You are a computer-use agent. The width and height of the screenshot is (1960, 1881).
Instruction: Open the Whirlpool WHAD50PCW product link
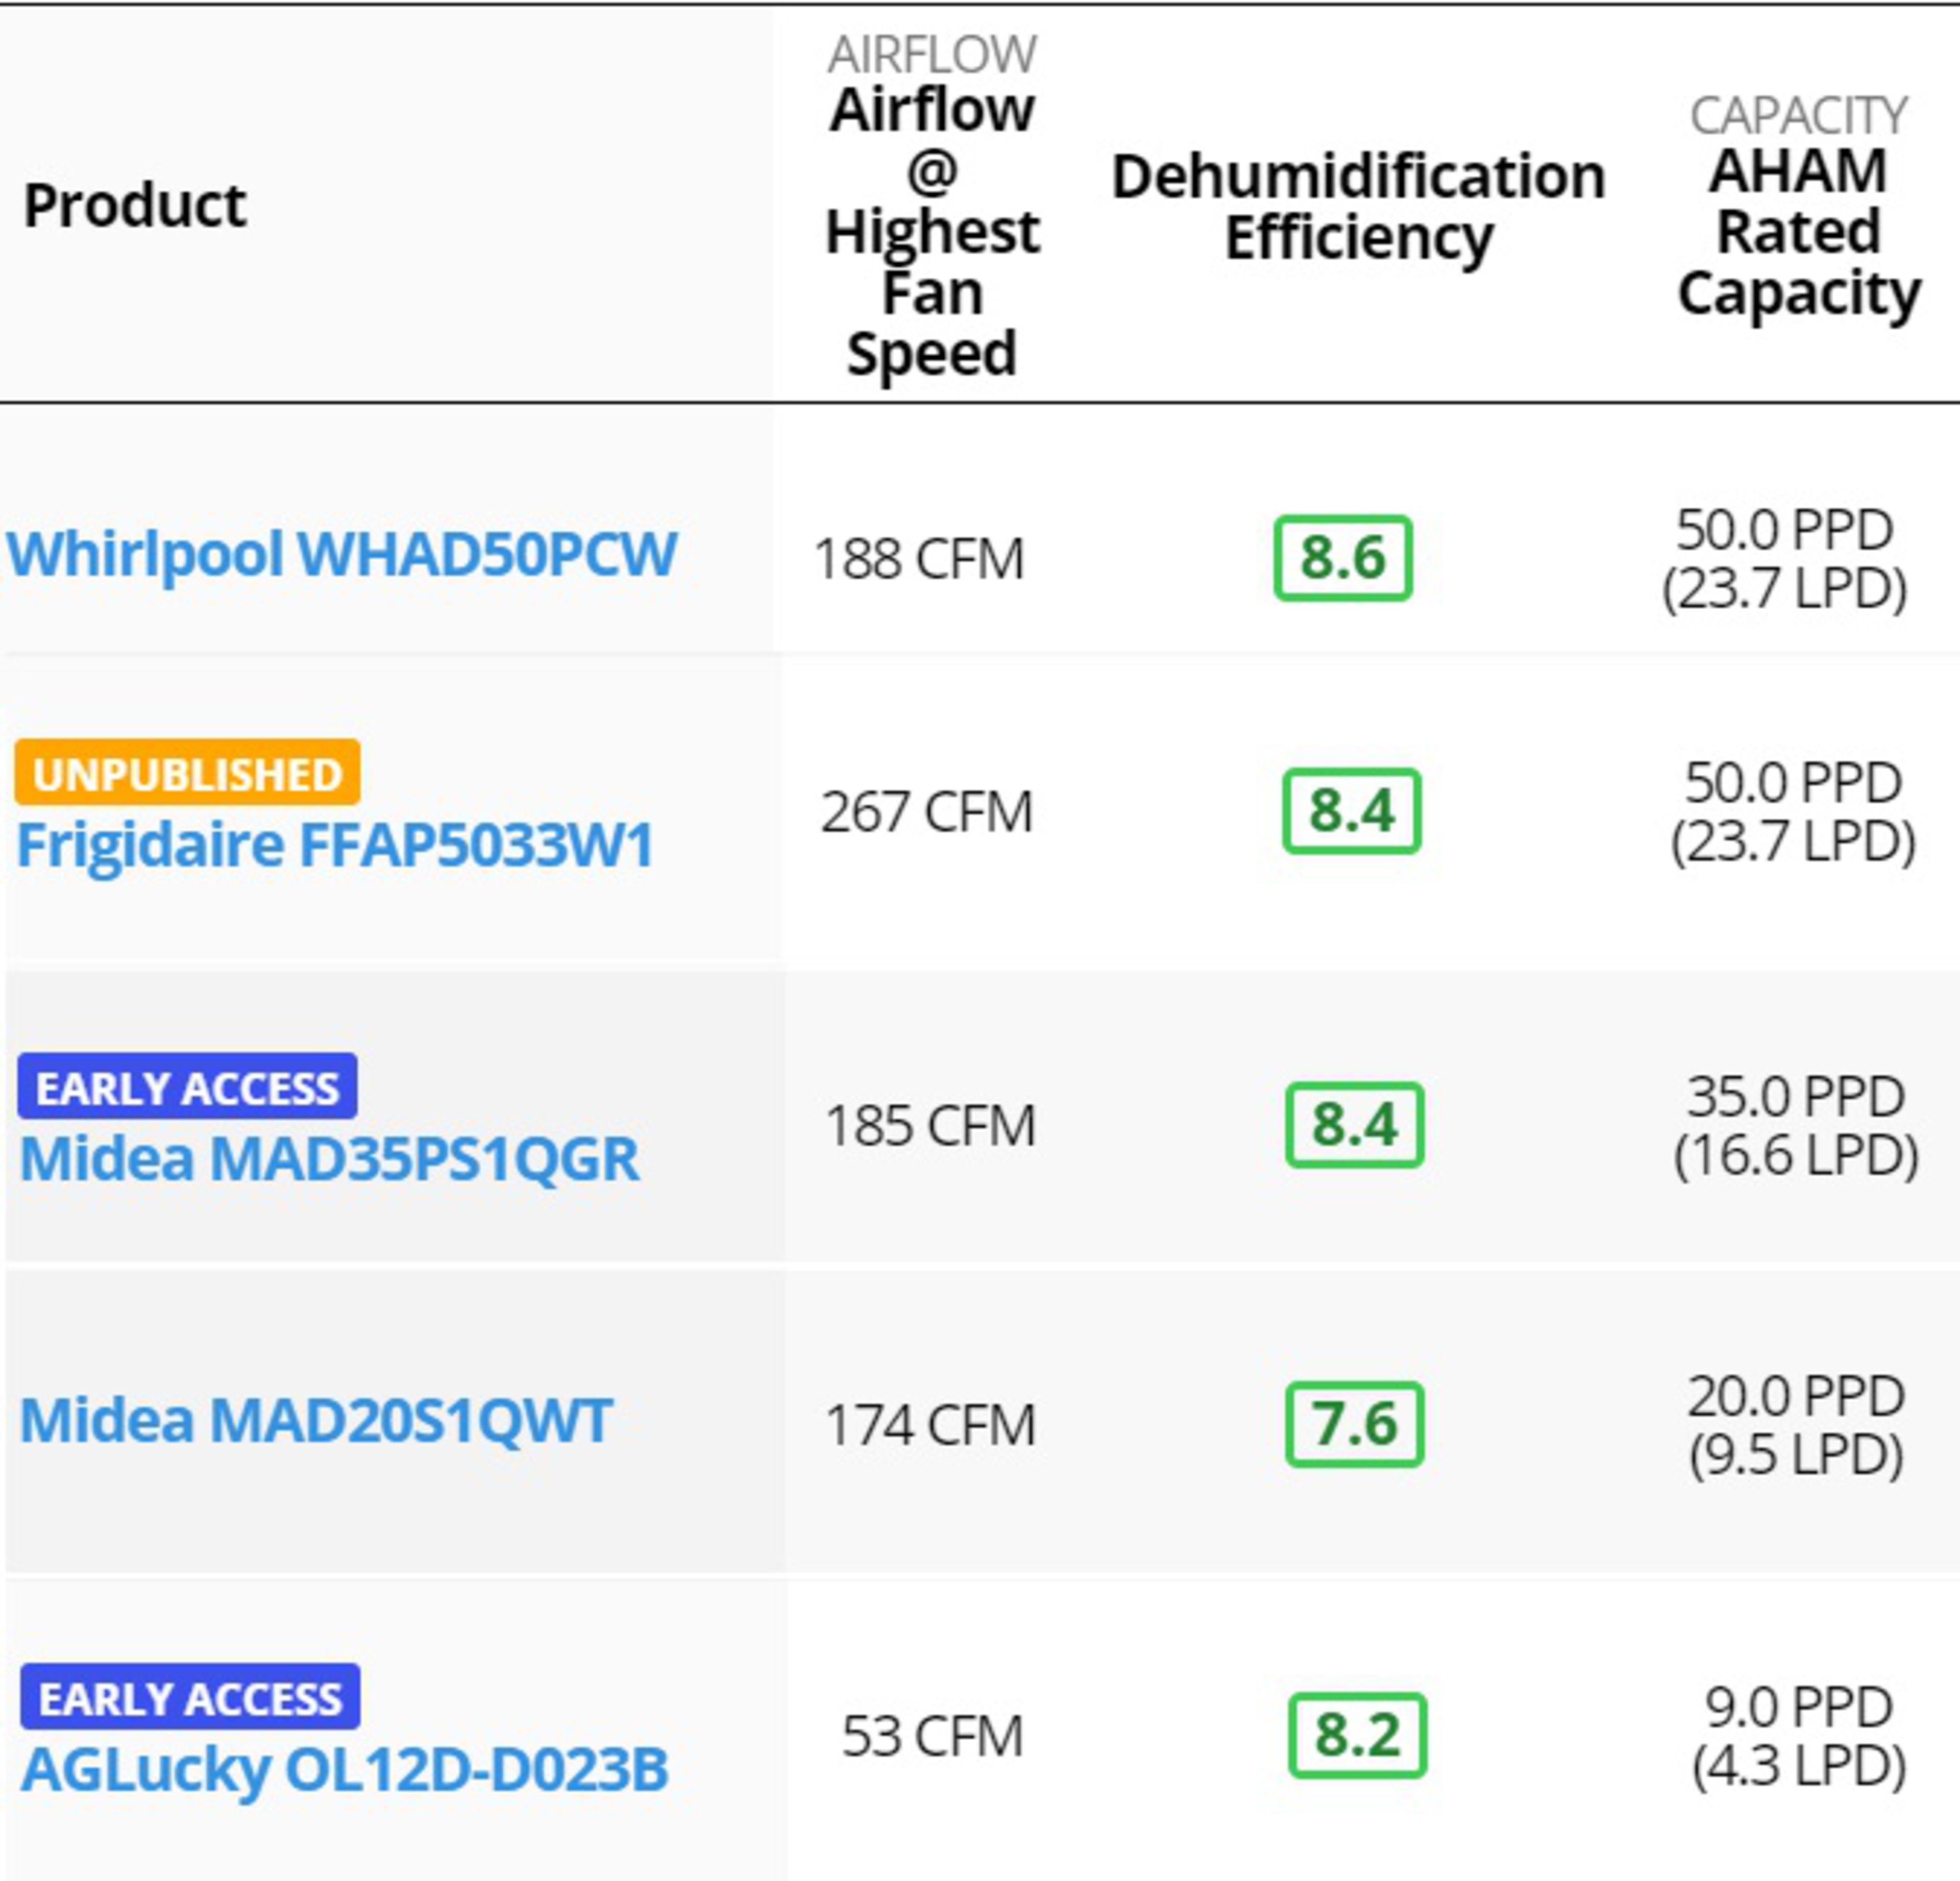tap(342, 554)
